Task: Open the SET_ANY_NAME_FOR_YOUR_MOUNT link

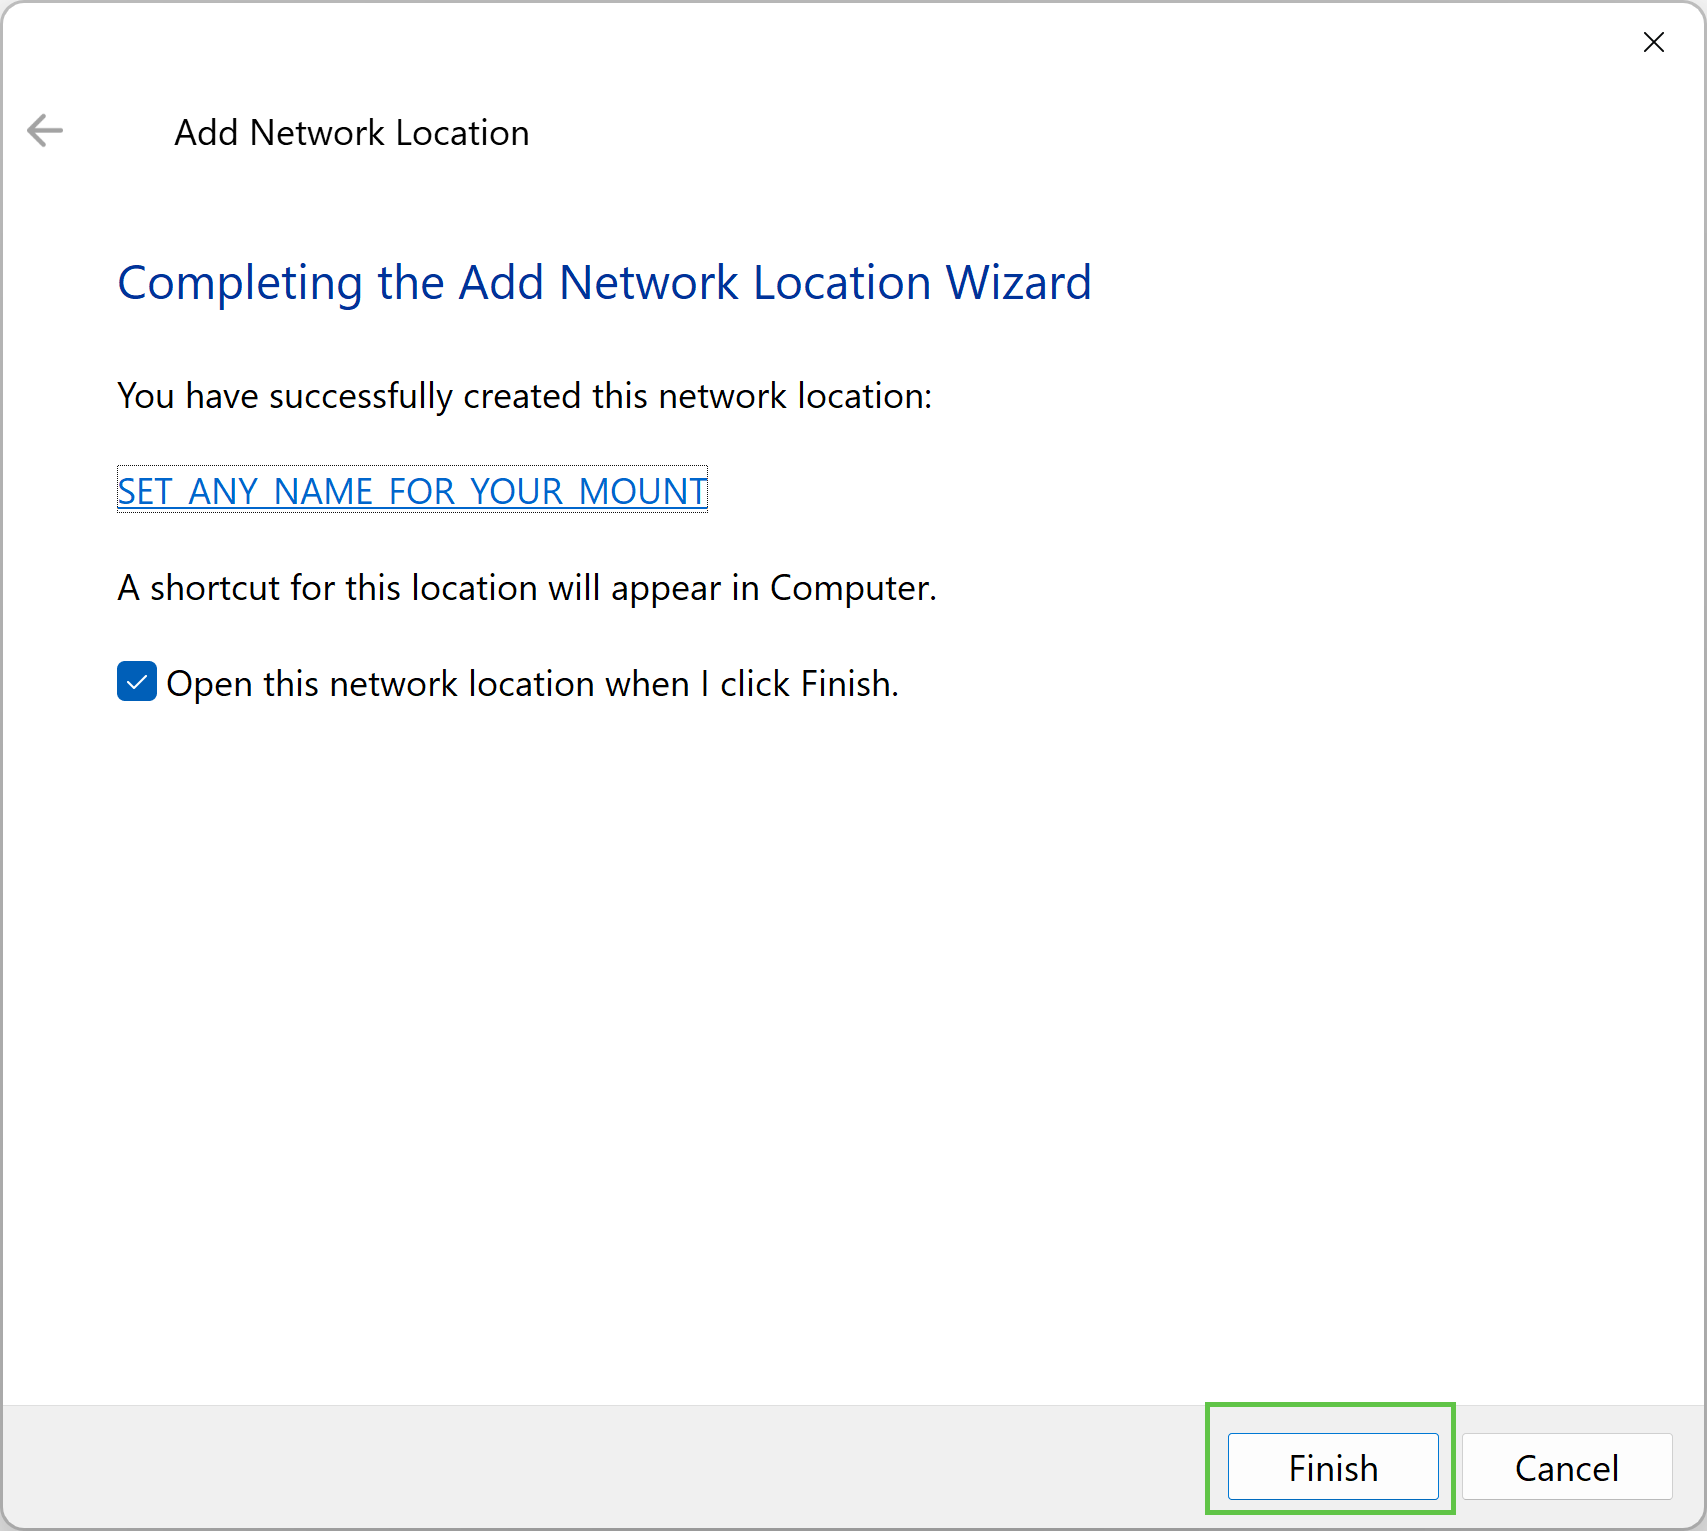Action: click(x=412, y=491)
